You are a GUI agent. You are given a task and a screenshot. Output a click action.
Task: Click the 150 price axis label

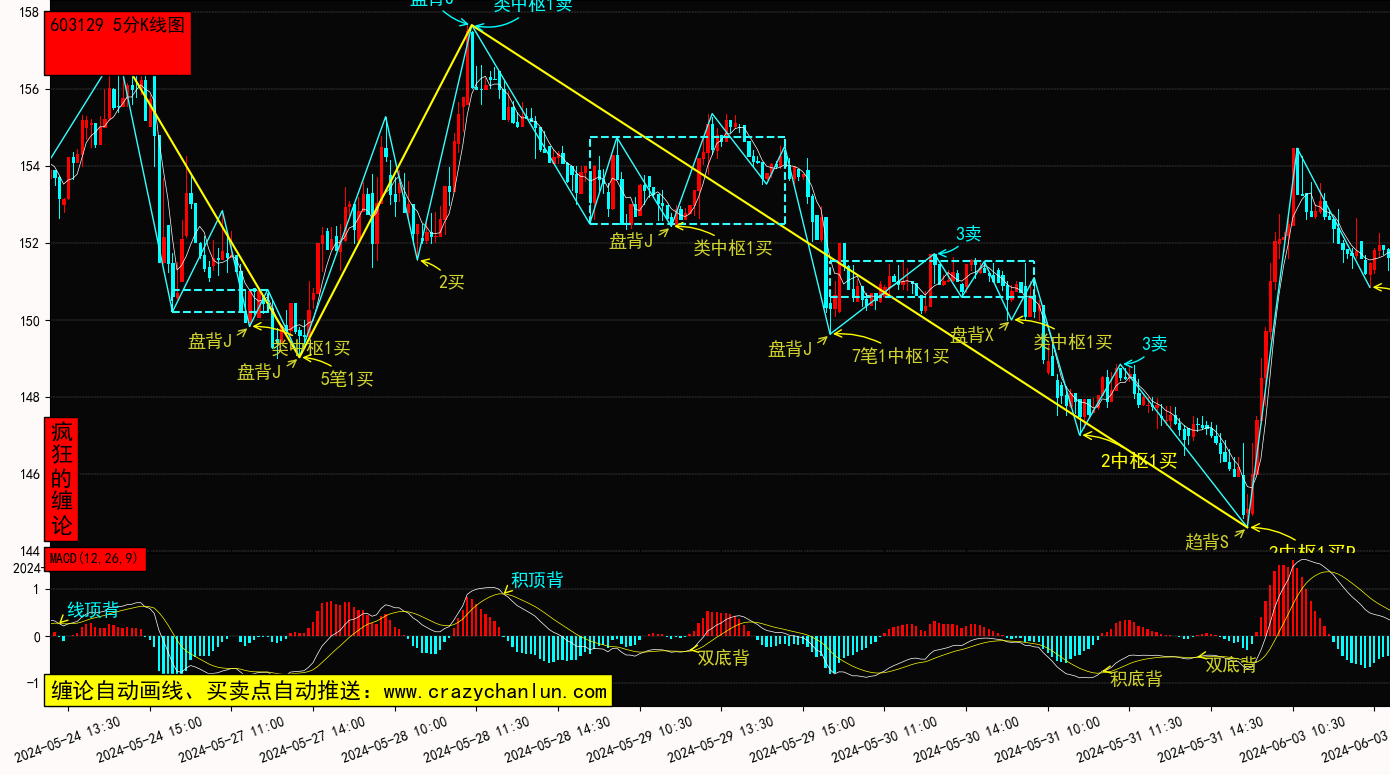click(27, 320)
